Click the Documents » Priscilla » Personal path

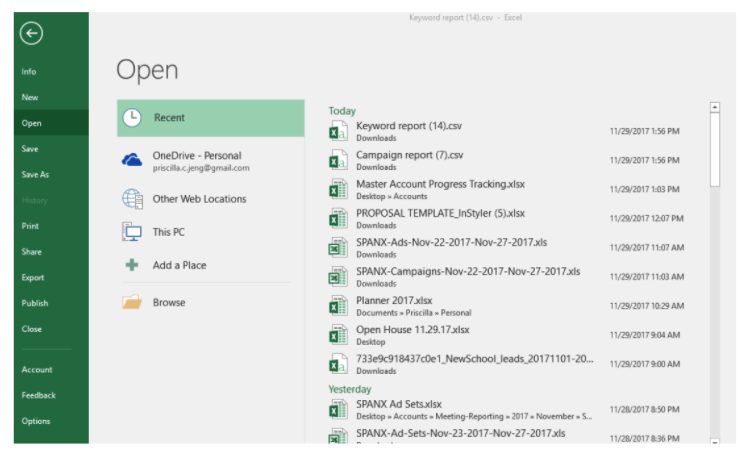[x=413, y=313]
